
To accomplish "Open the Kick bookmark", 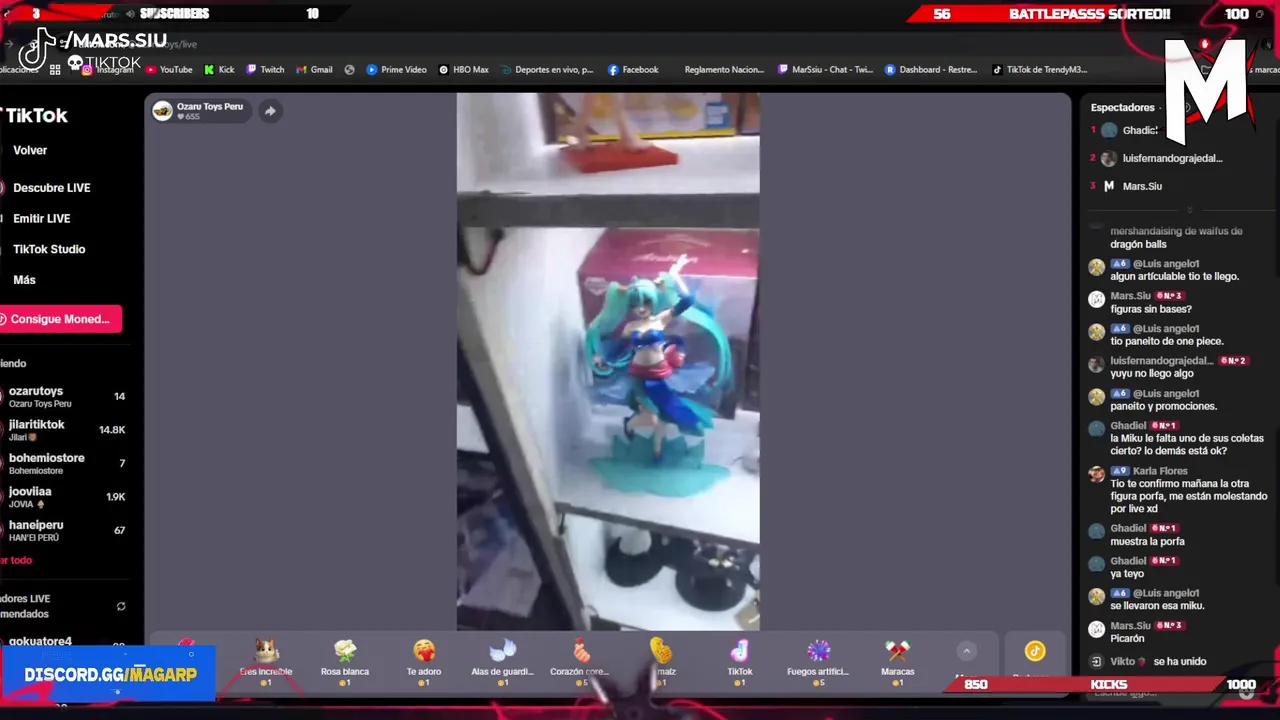I will coord(219,70).
